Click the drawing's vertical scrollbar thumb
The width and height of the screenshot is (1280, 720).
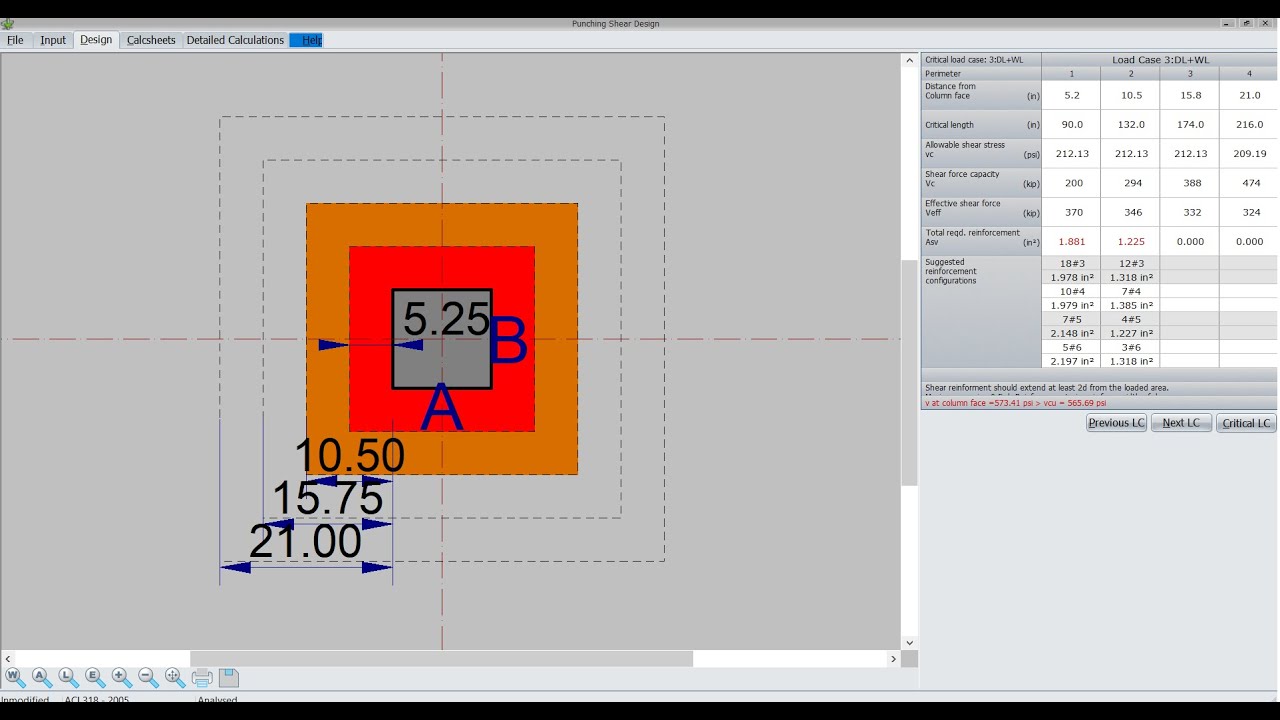909,373
